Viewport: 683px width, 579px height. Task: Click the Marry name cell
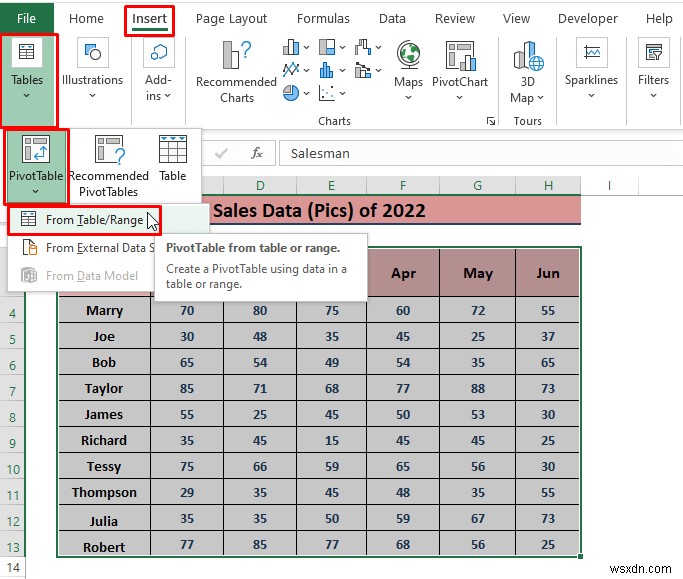click(x=105, y=310)
